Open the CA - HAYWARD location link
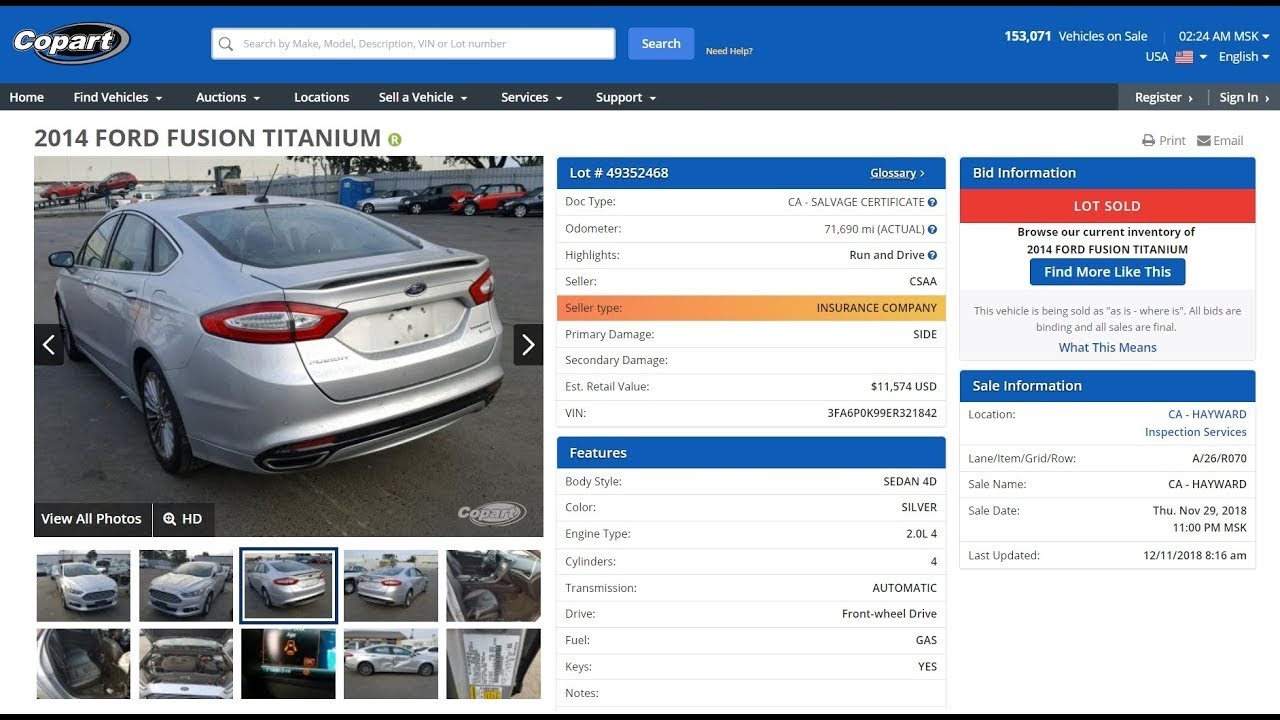Screen dimensions: 1280x720 (1207, 414)
